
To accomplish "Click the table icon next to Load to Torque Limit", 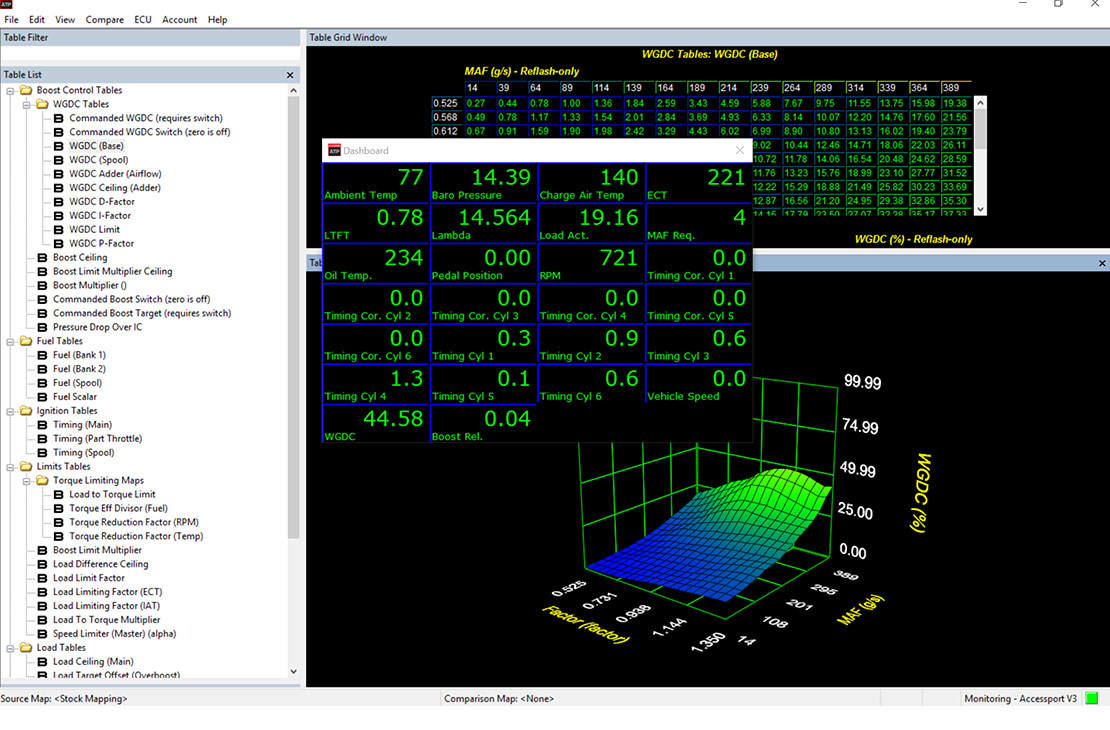I will click(59, 494).
